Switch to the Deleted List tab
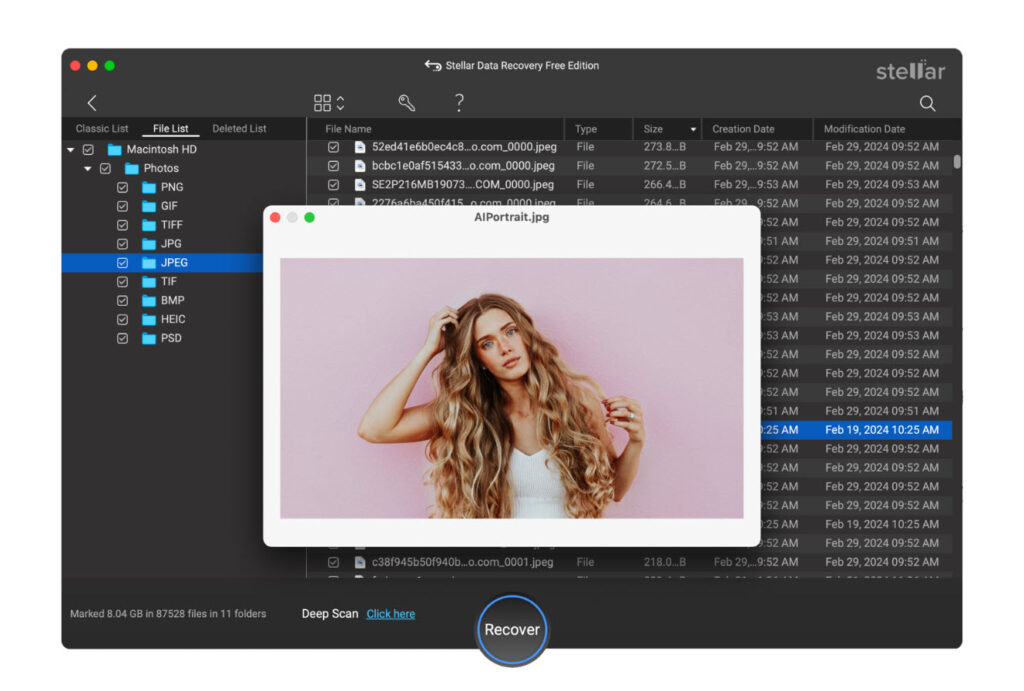 coord(239,129)
